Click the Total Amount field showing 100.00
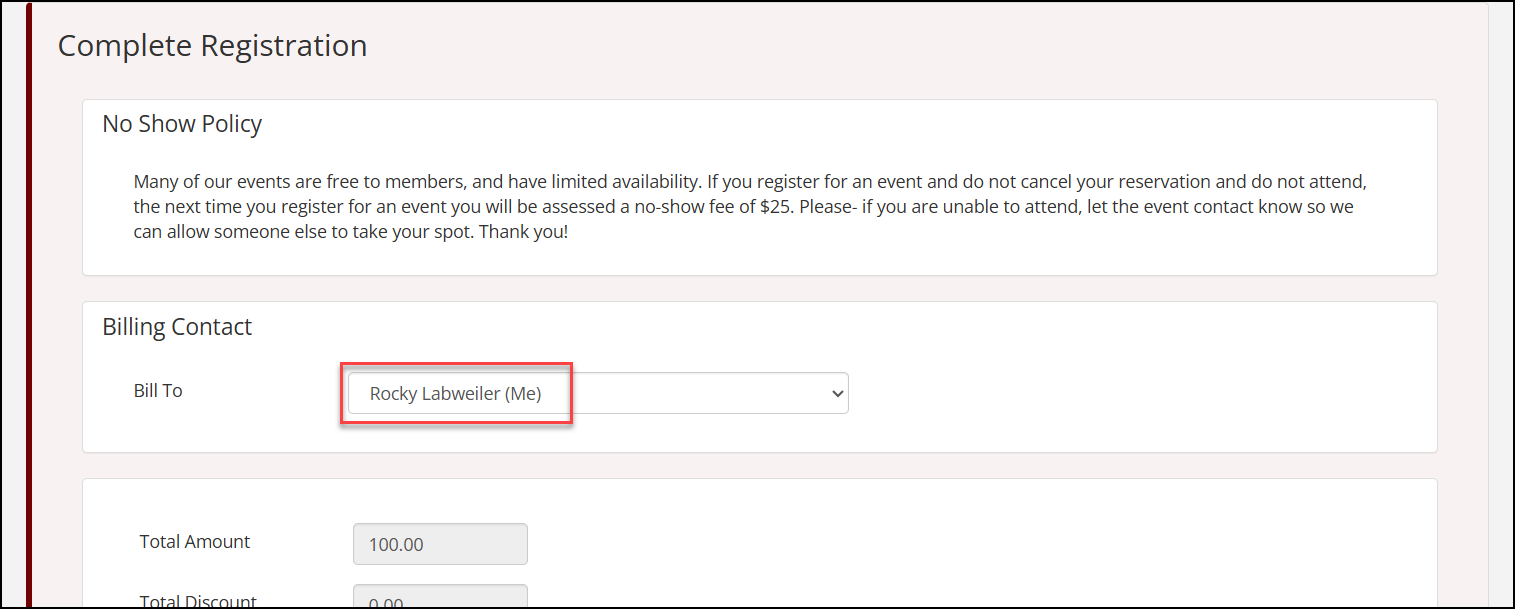 (440, 545)
